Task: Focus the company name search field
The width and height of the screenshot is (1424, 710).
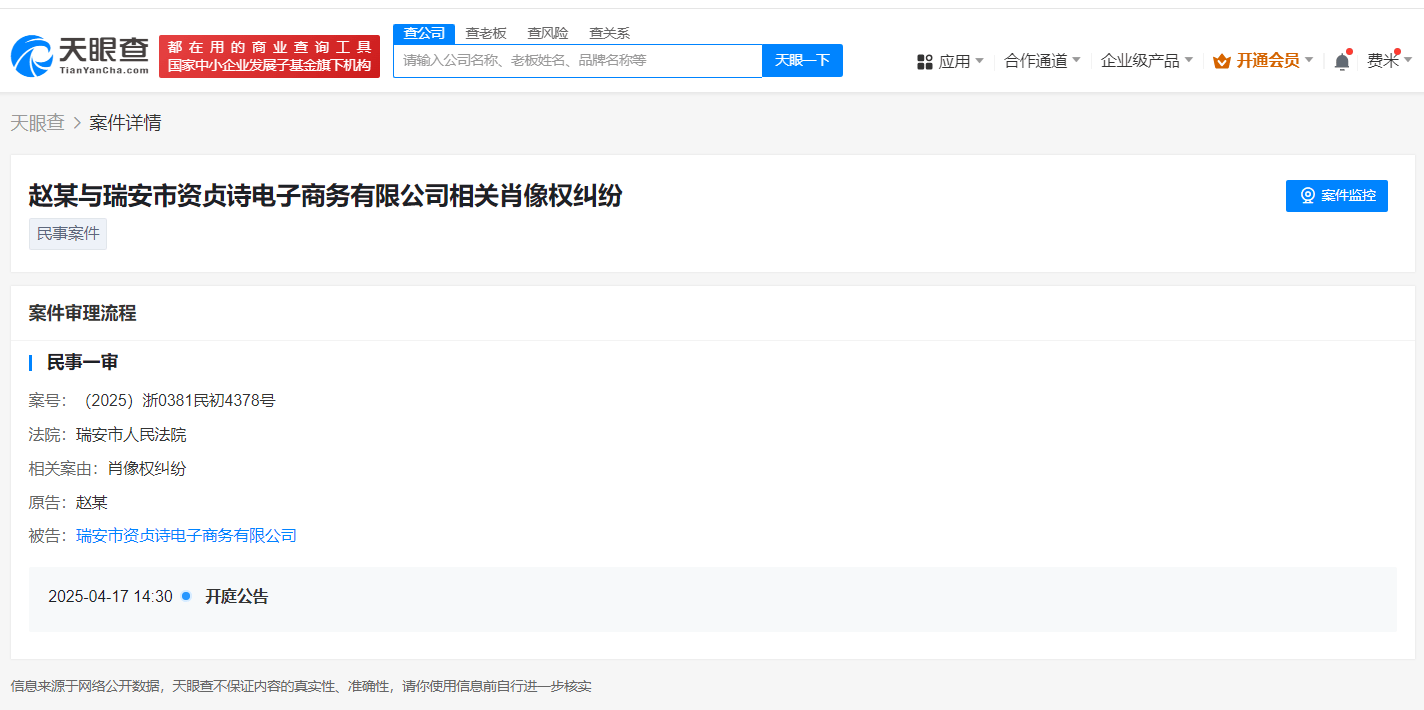Action: point(578,61)
